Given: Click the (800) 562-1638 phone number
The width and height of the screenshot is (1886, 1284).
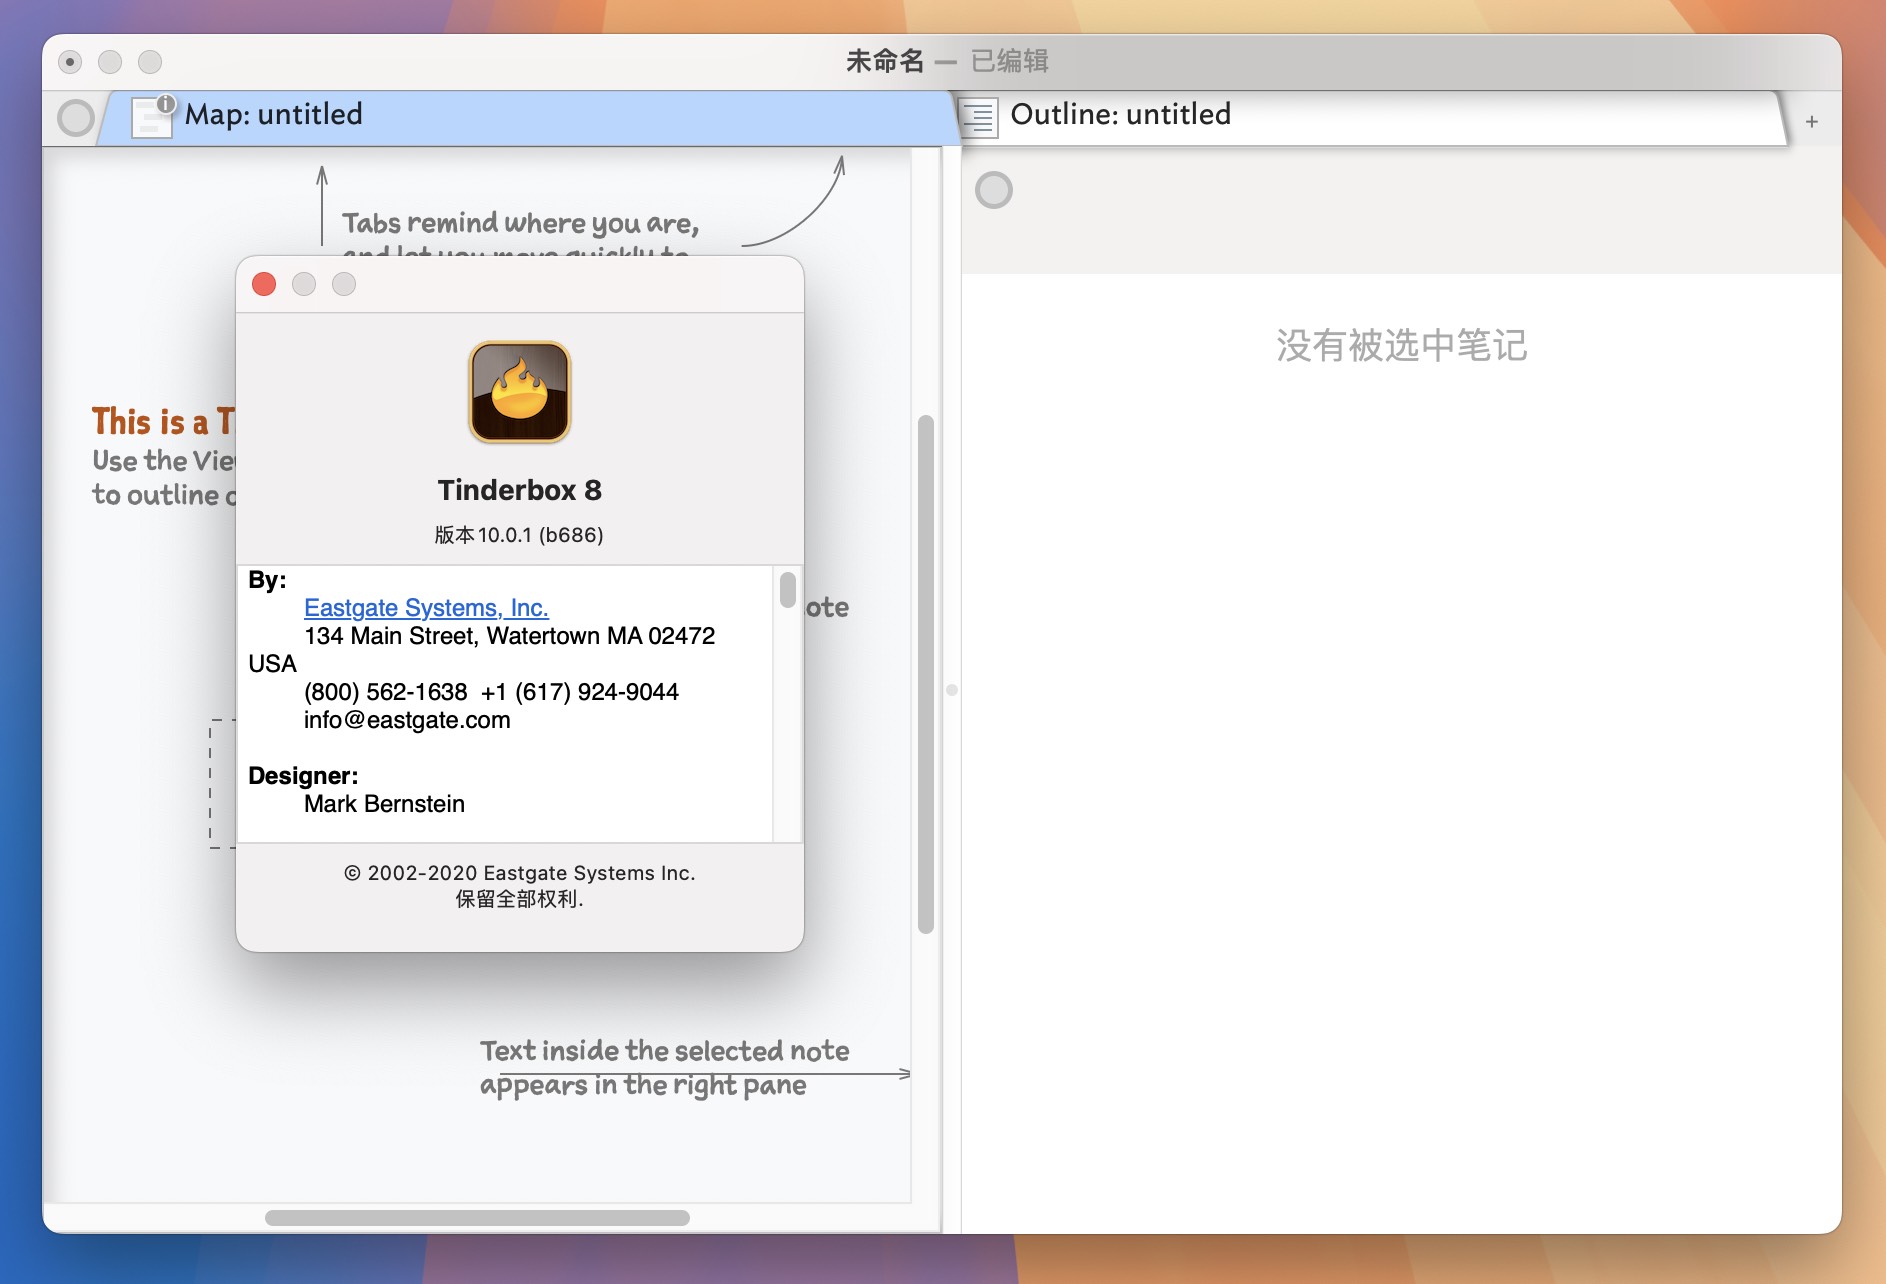Looking at the screenshot, I should 385,692.
